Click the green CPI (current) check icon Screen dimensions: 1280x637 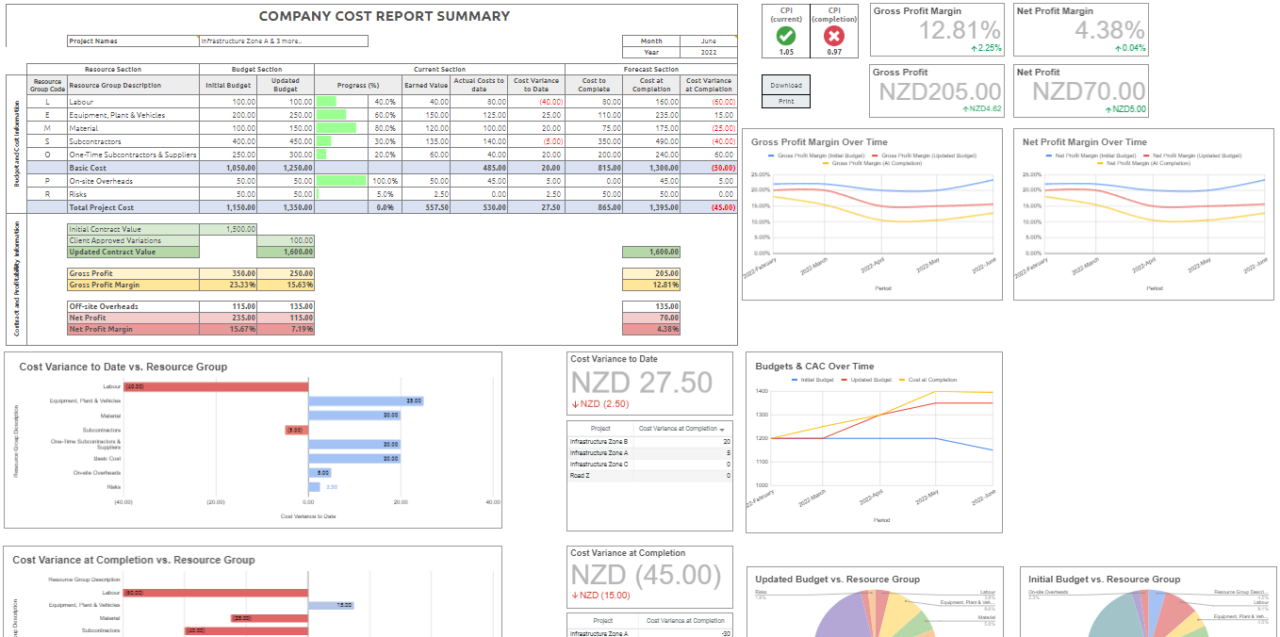[786, 36]
